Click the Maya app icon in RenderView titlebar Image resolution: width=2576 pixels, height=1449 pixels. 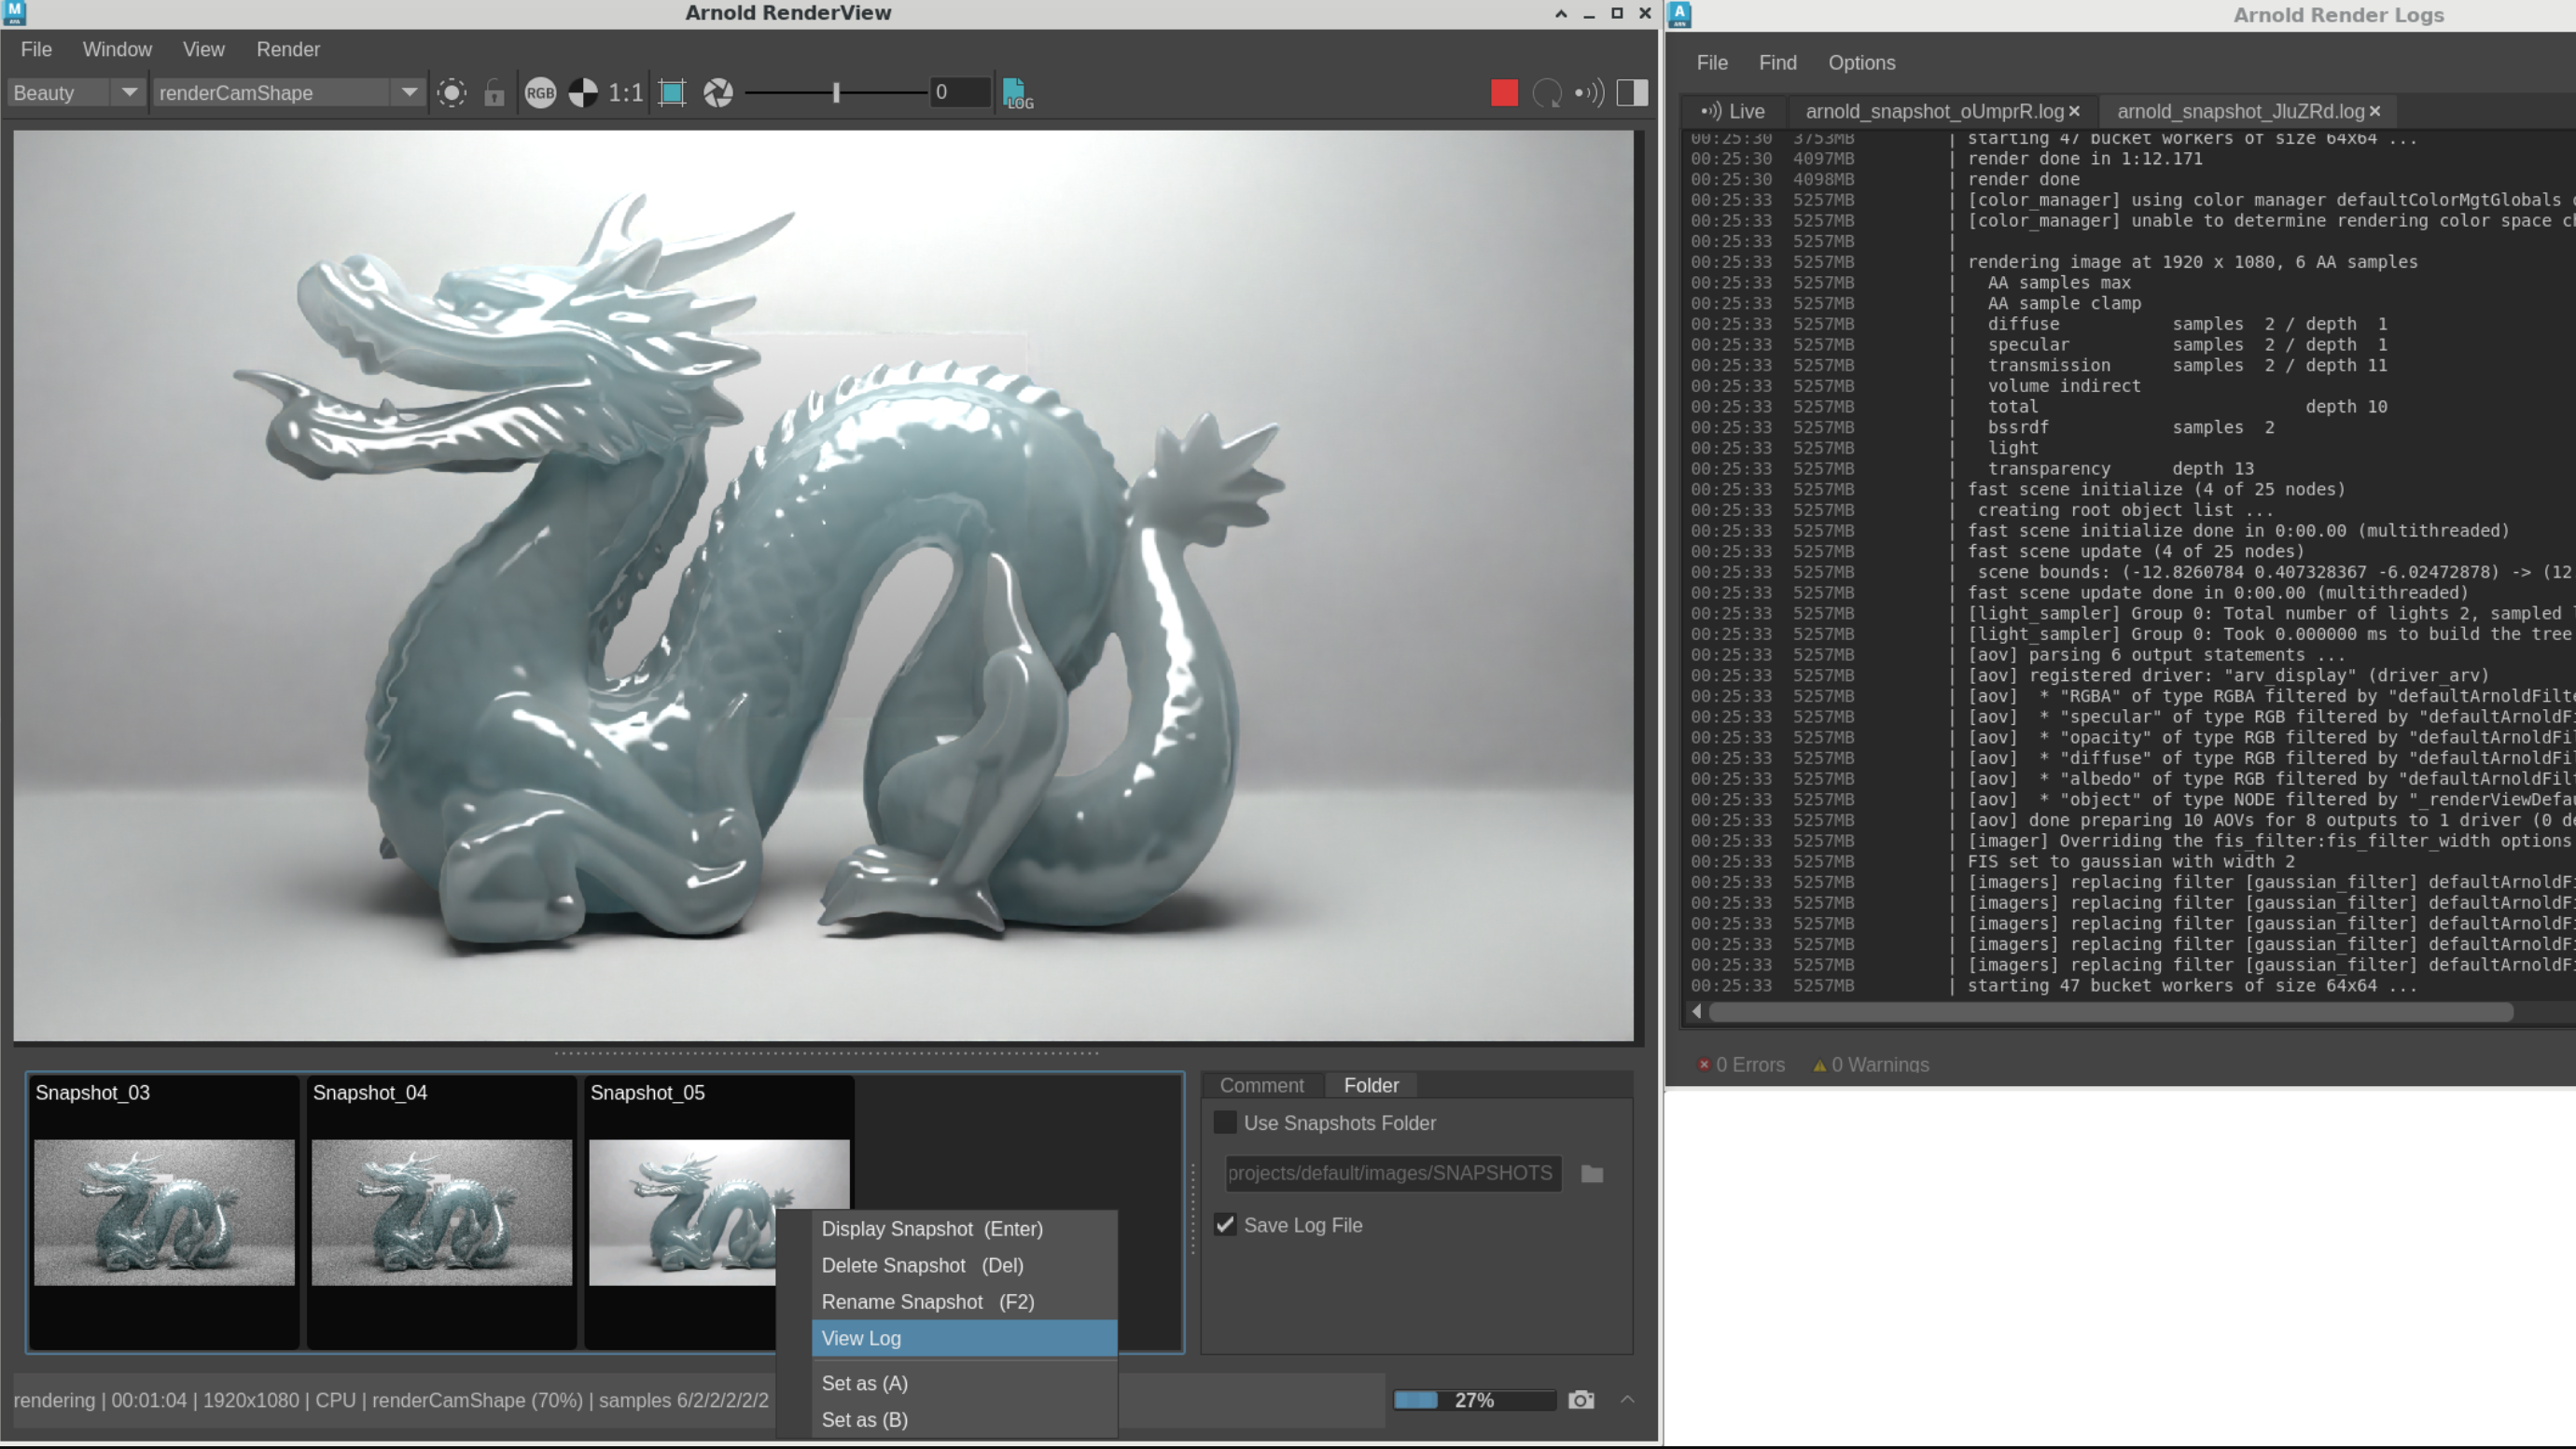pyautogui.click(x=14, y=13)
